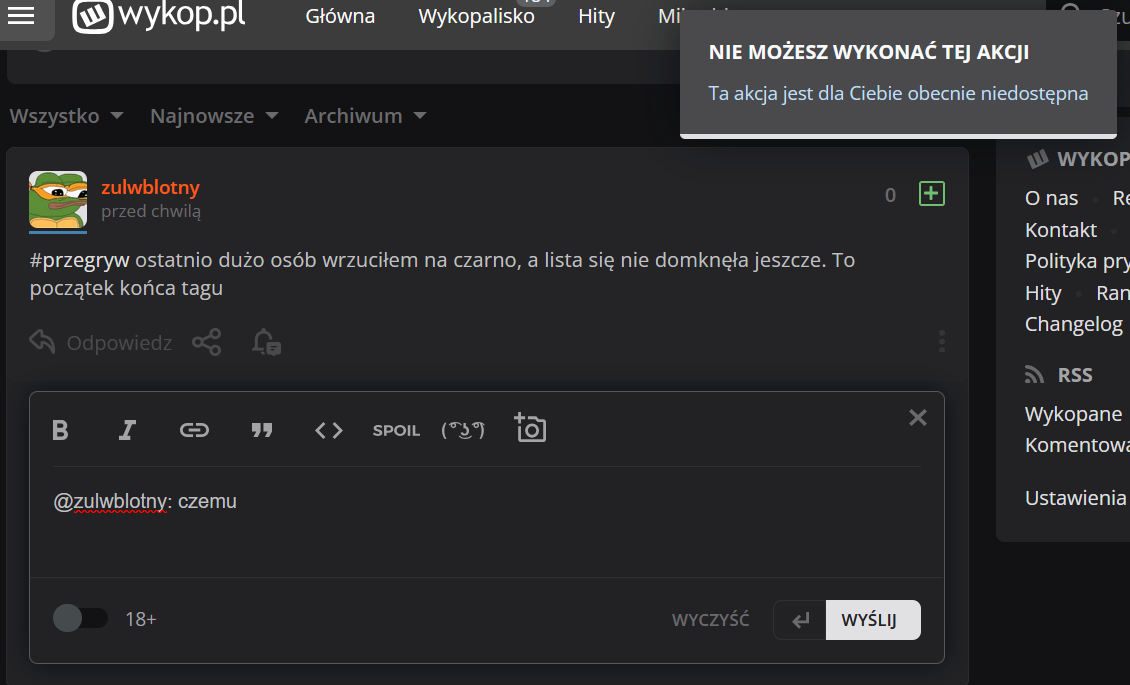Attach a photo with the camera icon
This screenshot has height=685, width=1130.
530,429
